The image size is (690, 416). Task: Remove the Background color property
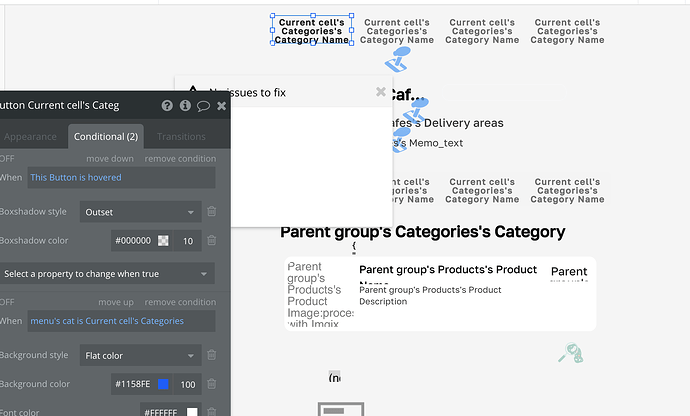click(x=212, y=384)
